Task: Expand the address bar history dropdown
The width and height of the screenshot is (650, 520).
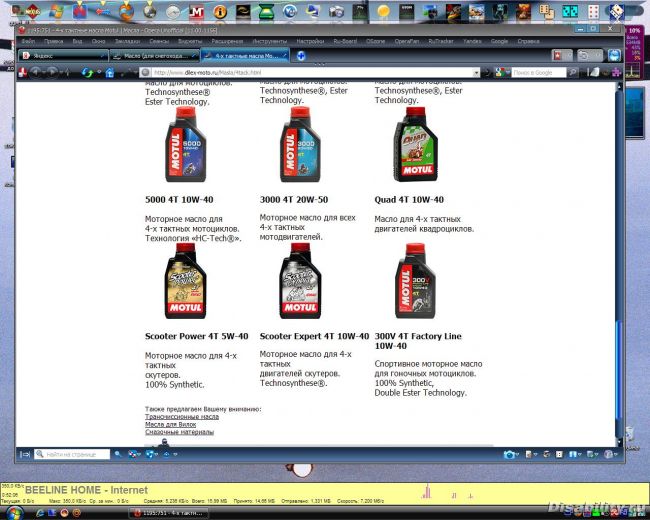Action: tap(476, 73)
